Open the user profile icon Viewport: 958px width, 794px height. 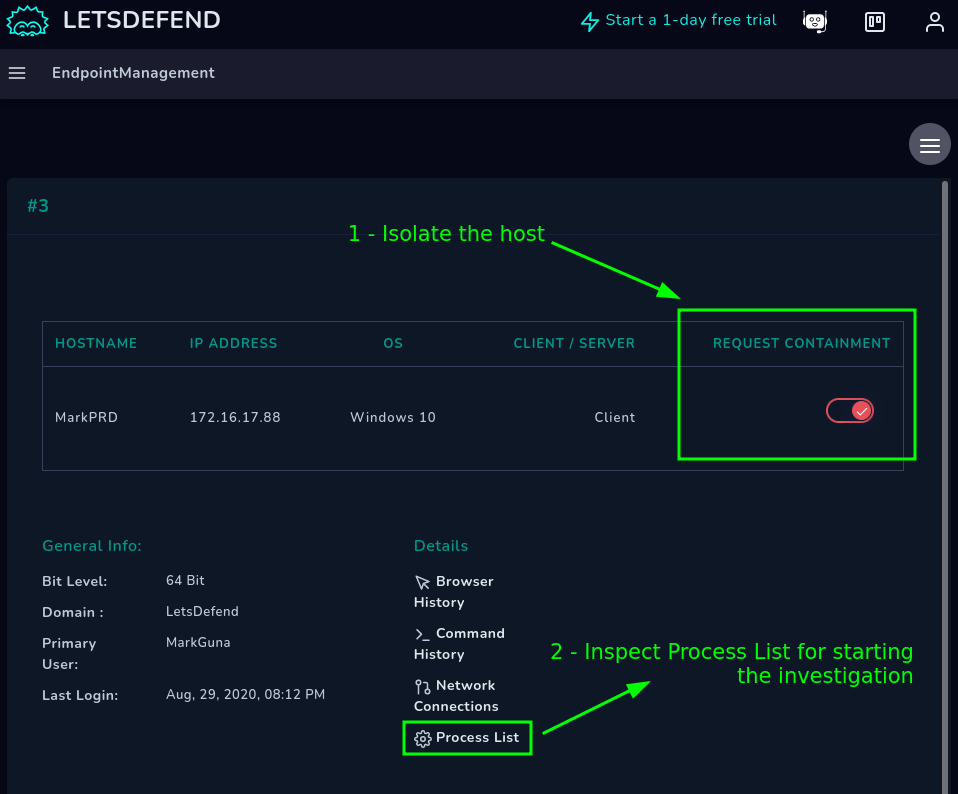934,21
